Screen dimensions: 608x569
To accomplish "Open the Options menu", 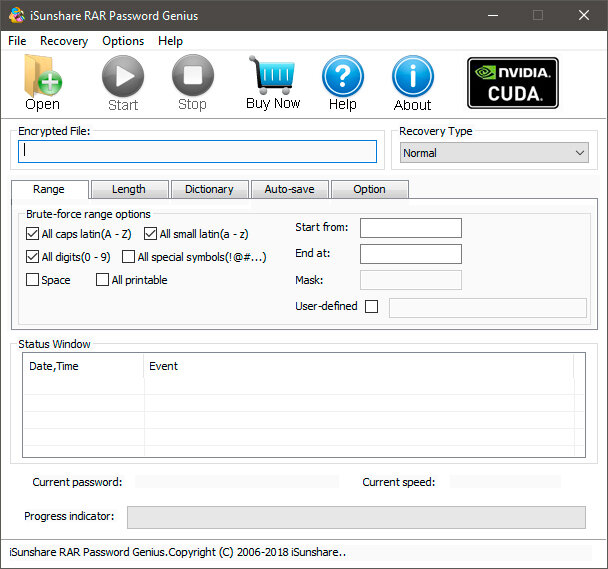I will (123, 41).
